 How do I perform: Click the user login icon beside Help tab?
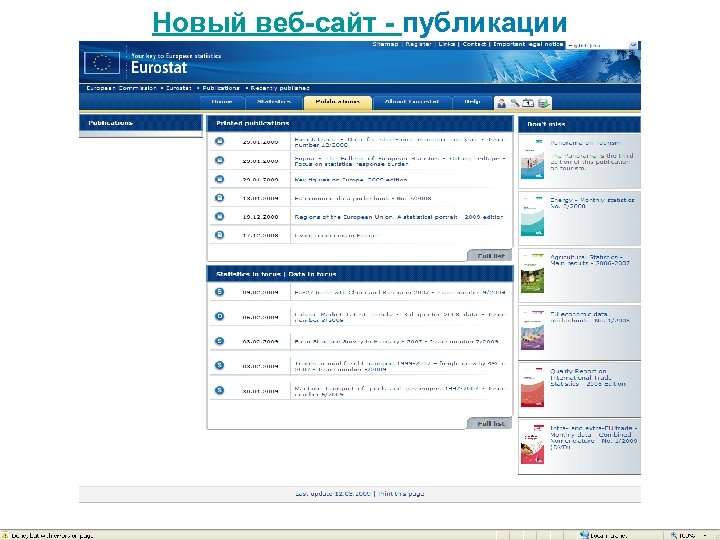501,103
